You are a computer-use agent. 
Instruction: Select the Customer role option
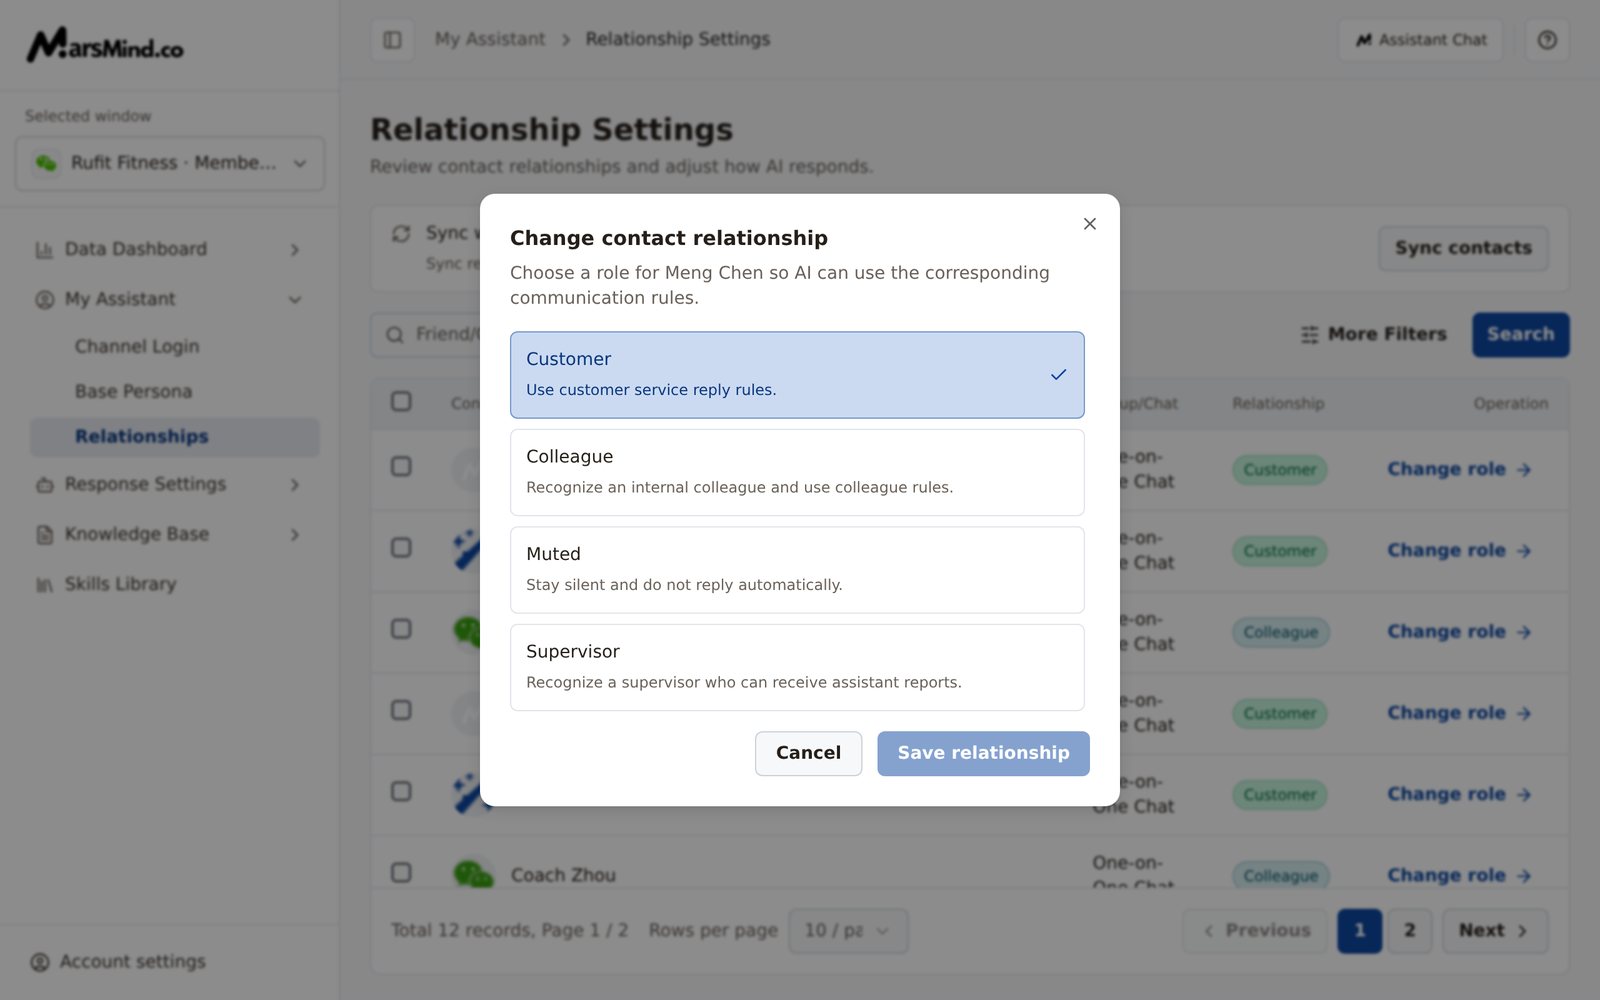(x=797, y=375)
